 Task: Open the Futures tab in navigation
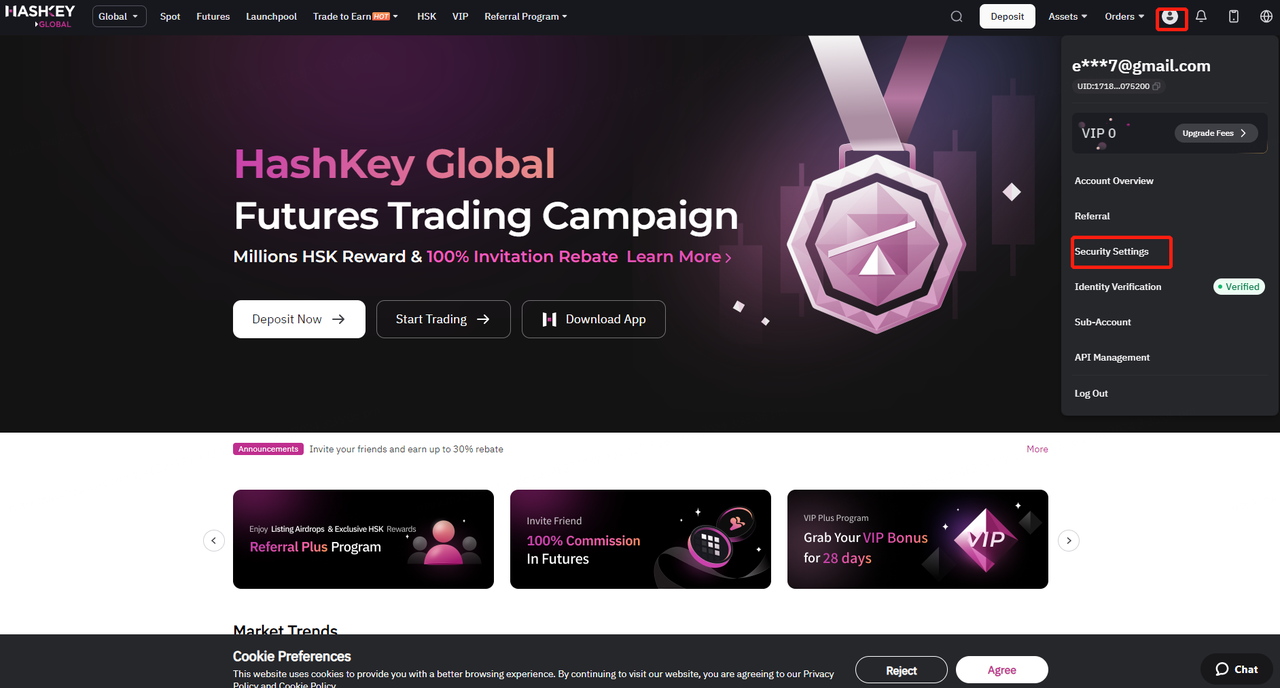click(213, 16)
